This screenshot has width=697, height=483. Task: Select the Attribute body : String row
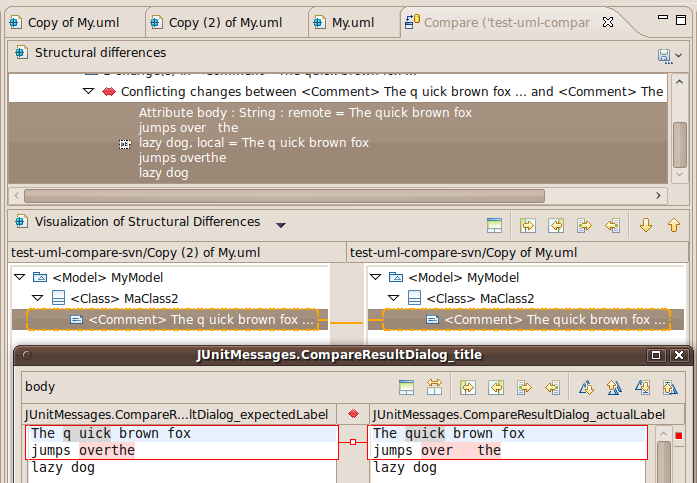pos(338,143)
